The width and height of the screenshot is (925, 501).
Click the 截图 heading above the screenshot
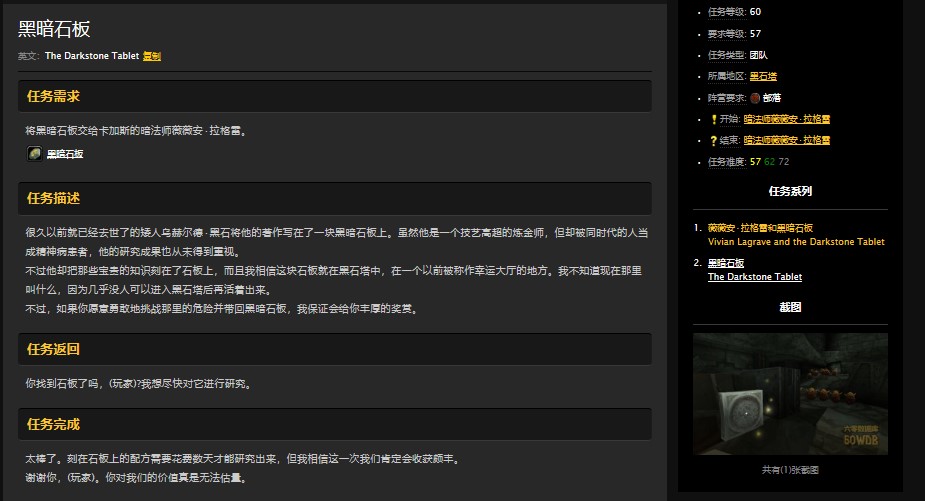[x=790, y=307]
